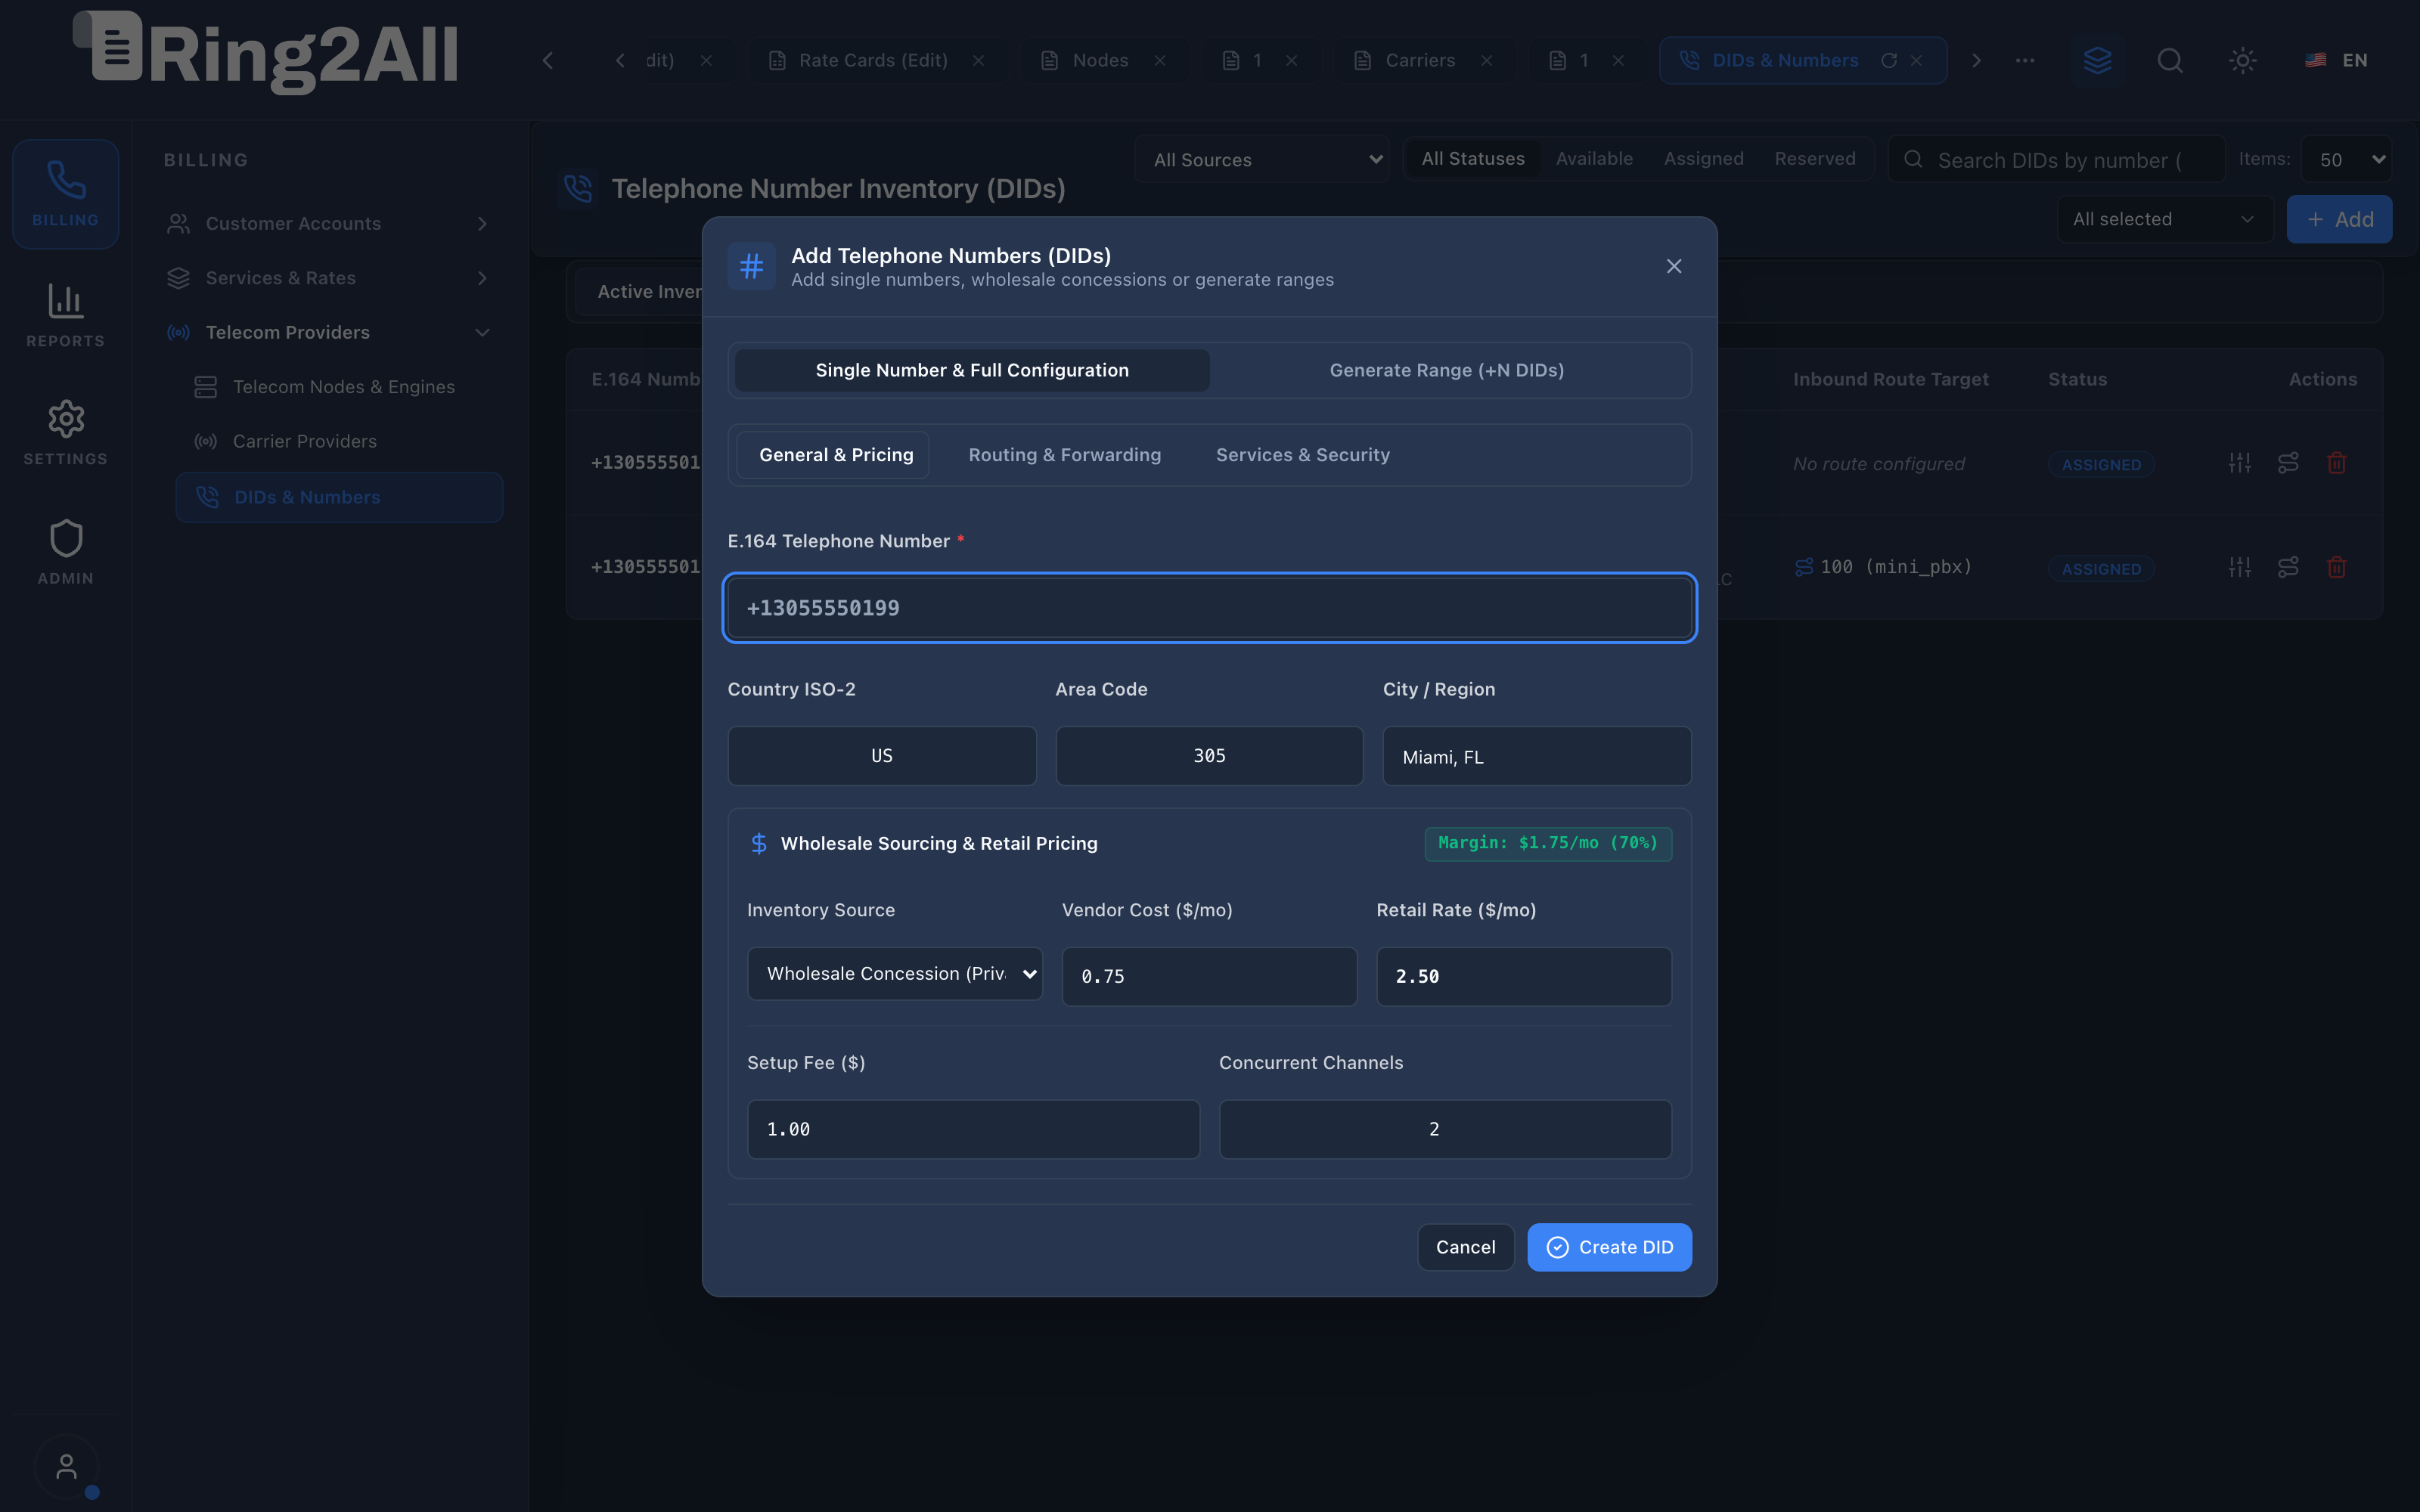Viewport: 2420px width, 1512px height.
Task: Close the Nodes tab
Action: [1160, 60]
